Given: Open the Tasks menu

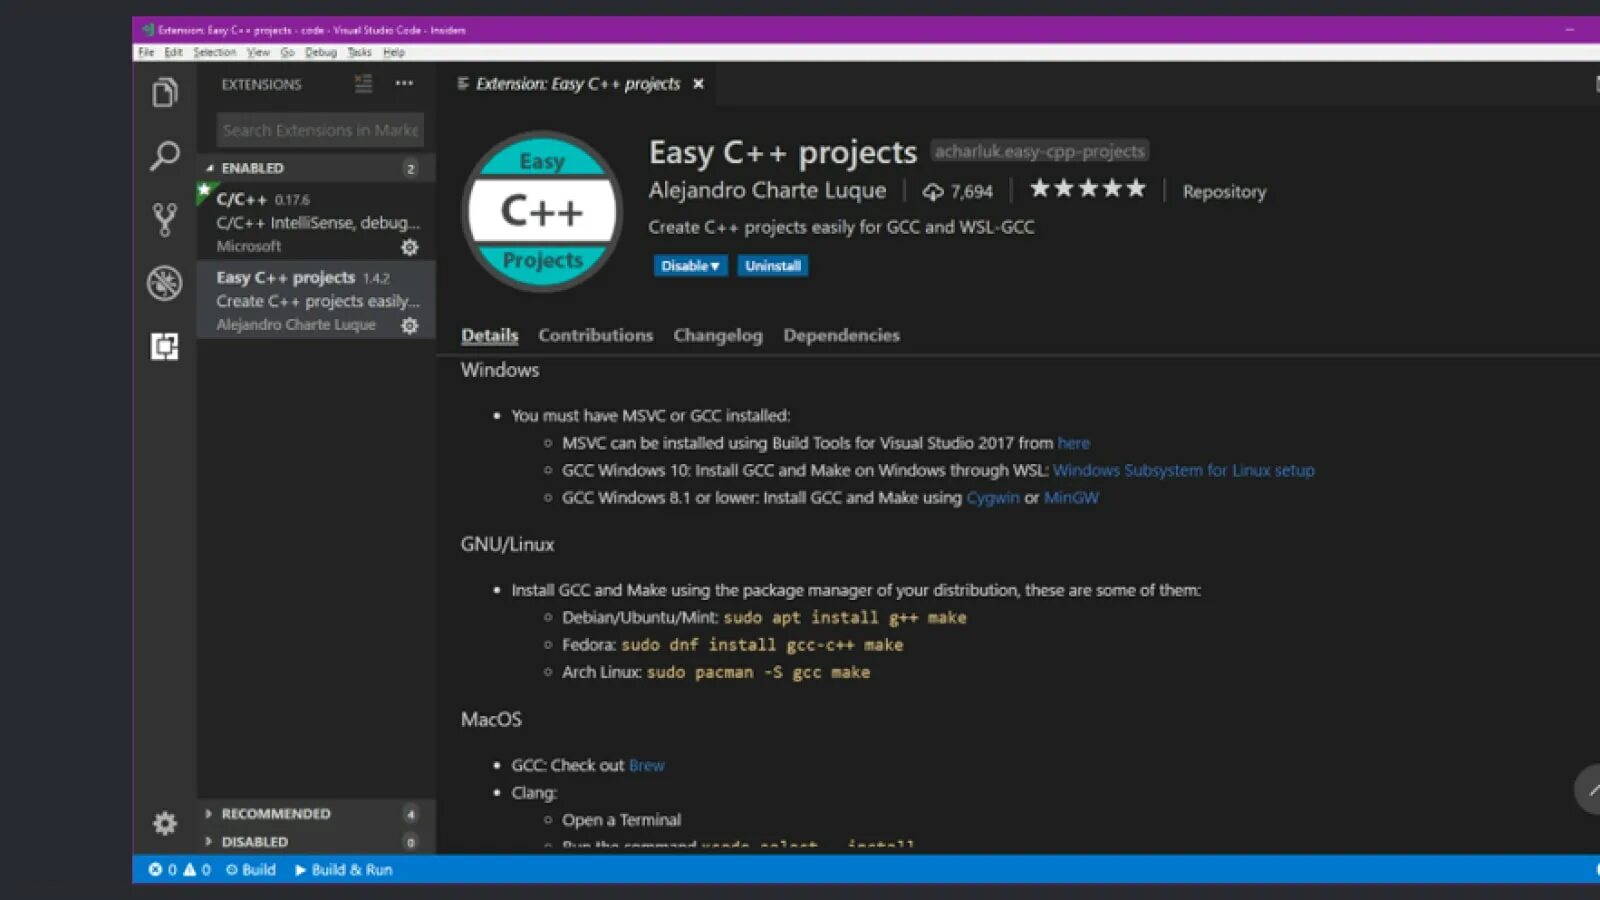Looking at the screenshot, I should pos(359,52).
